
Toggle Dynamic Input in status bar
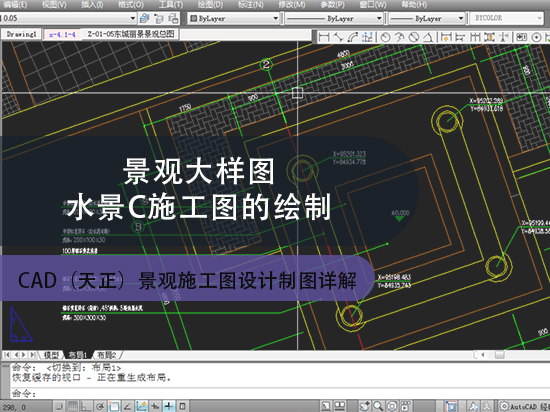(155, 406)
